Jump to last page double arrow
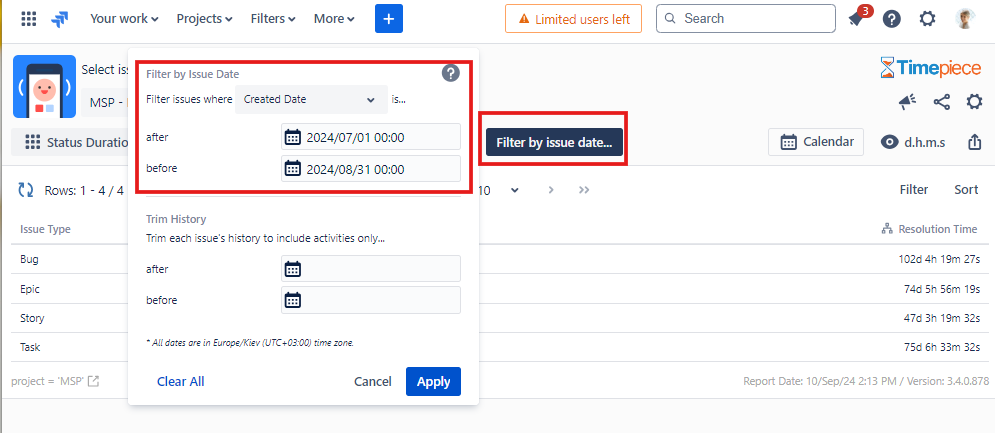Viewport: 995px width, 433px height. pyautogui.click(x=584, y=190)
